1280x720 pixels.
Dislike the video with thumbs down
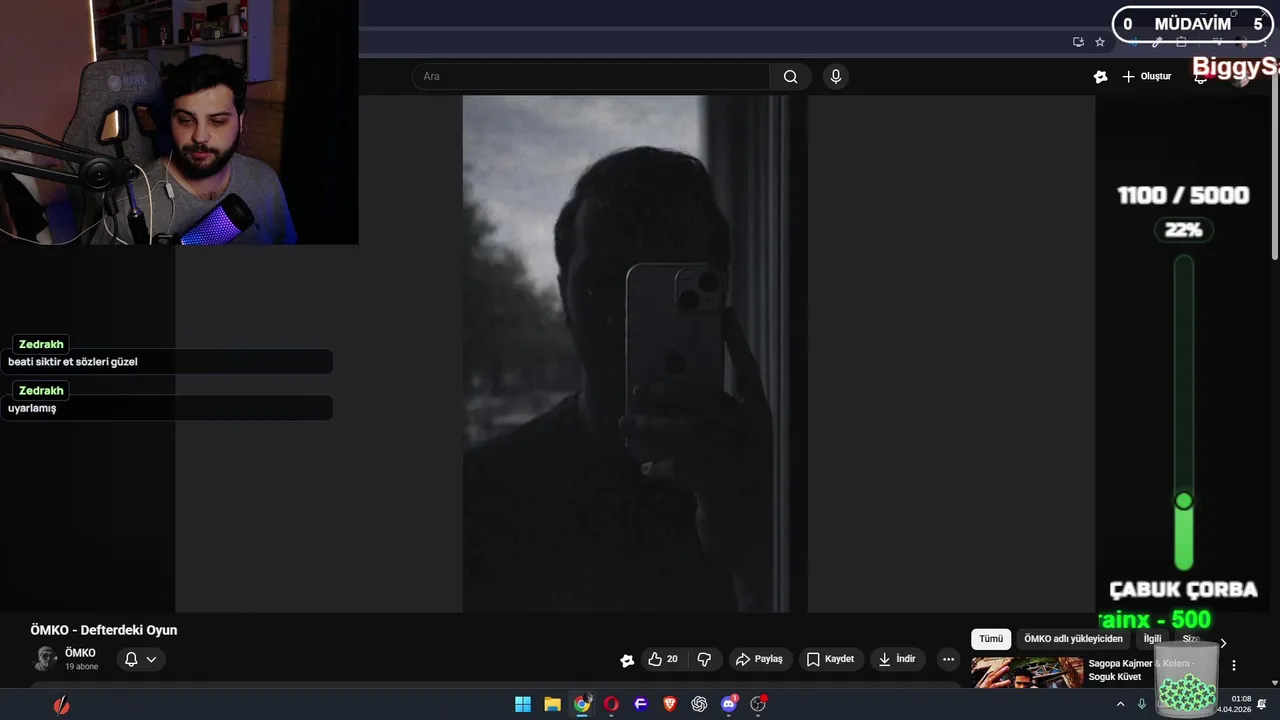coord(704,659)
